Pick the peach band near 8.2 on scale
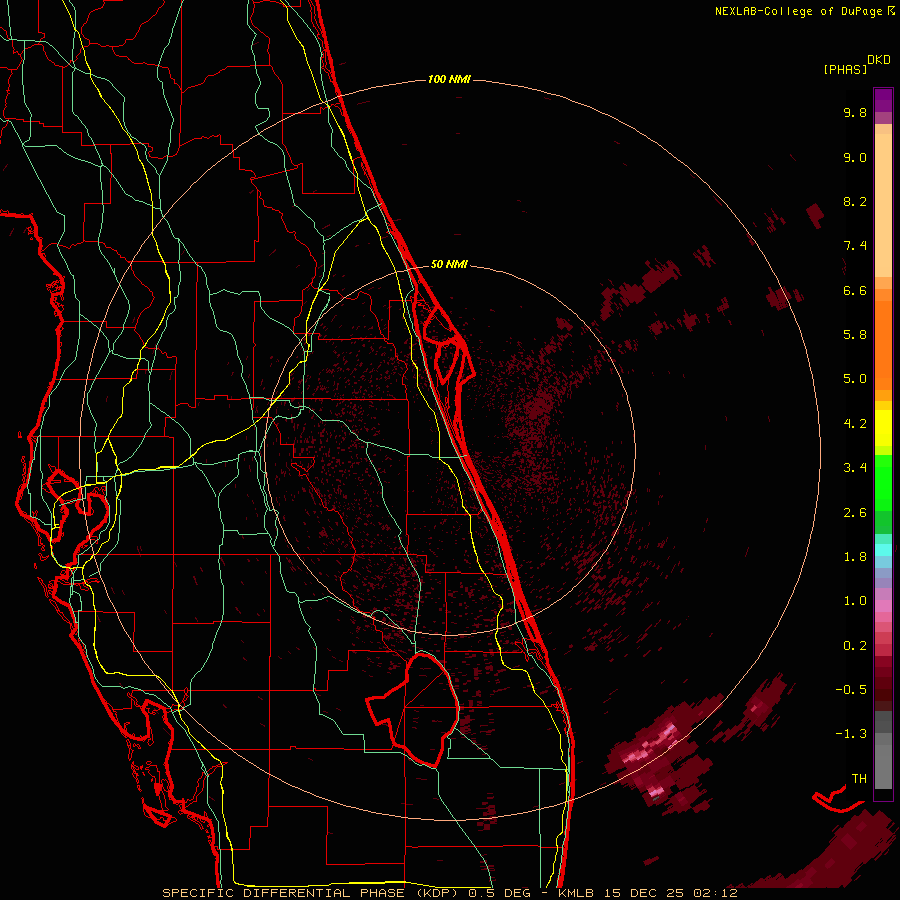 tap(883, 204)
